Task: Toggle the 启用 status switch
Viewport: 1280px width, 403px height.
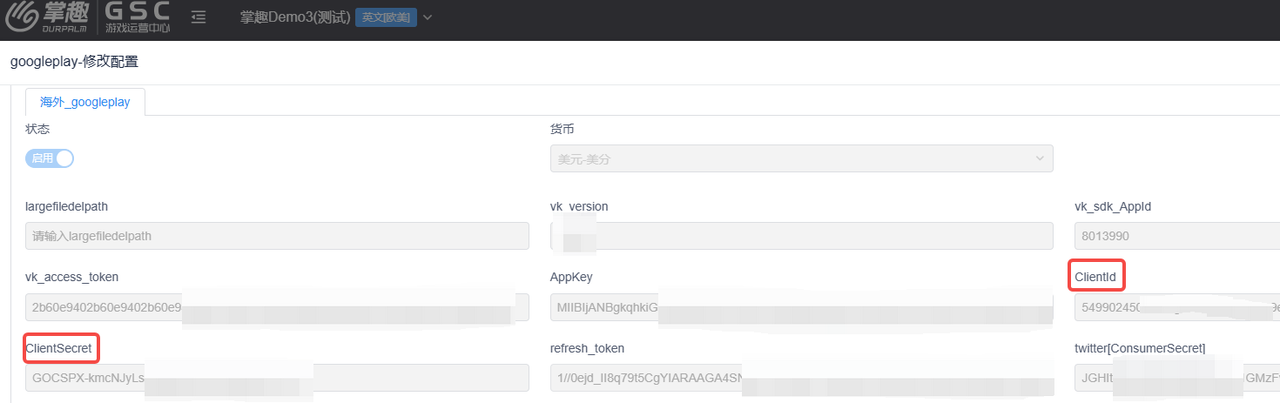Action: (x=49, y=158)
